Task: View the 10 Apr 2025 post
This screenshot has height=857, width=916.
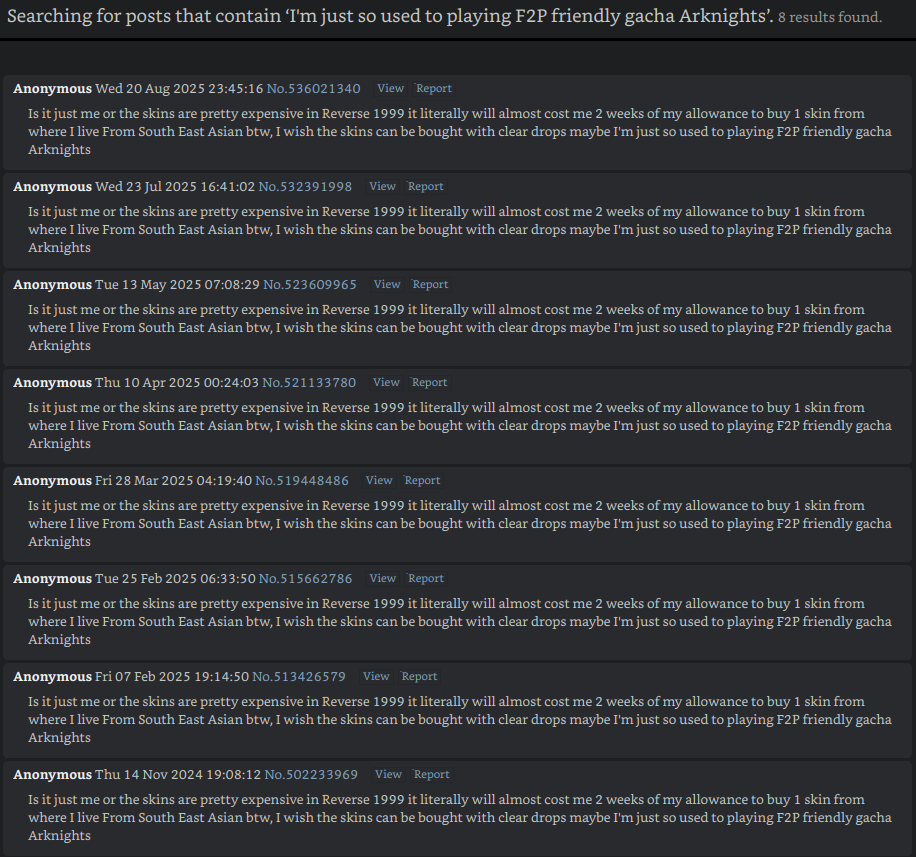Action: [386, 382]
